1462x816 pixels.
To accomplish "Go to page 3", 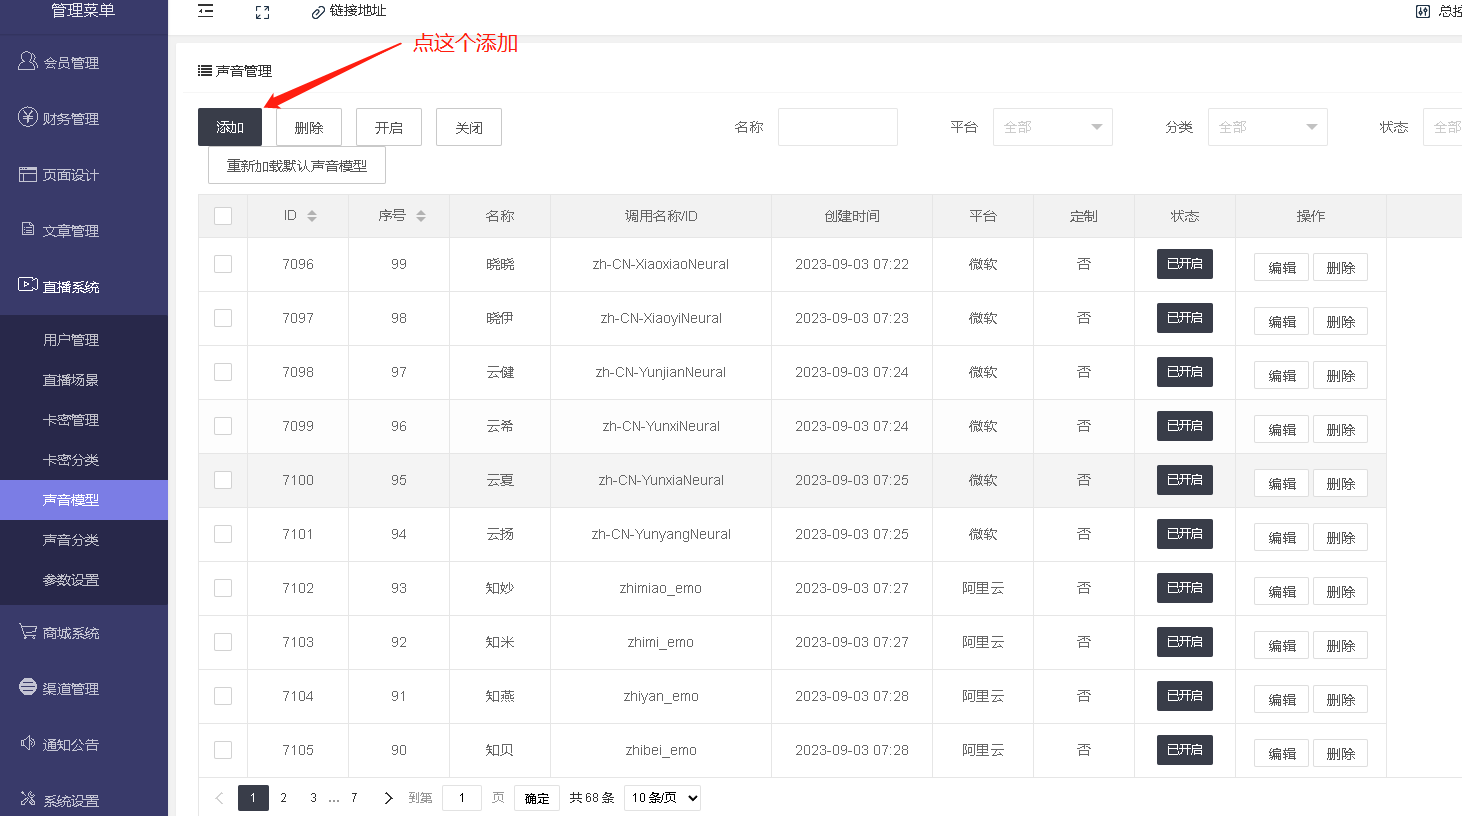I will point(313,798).
